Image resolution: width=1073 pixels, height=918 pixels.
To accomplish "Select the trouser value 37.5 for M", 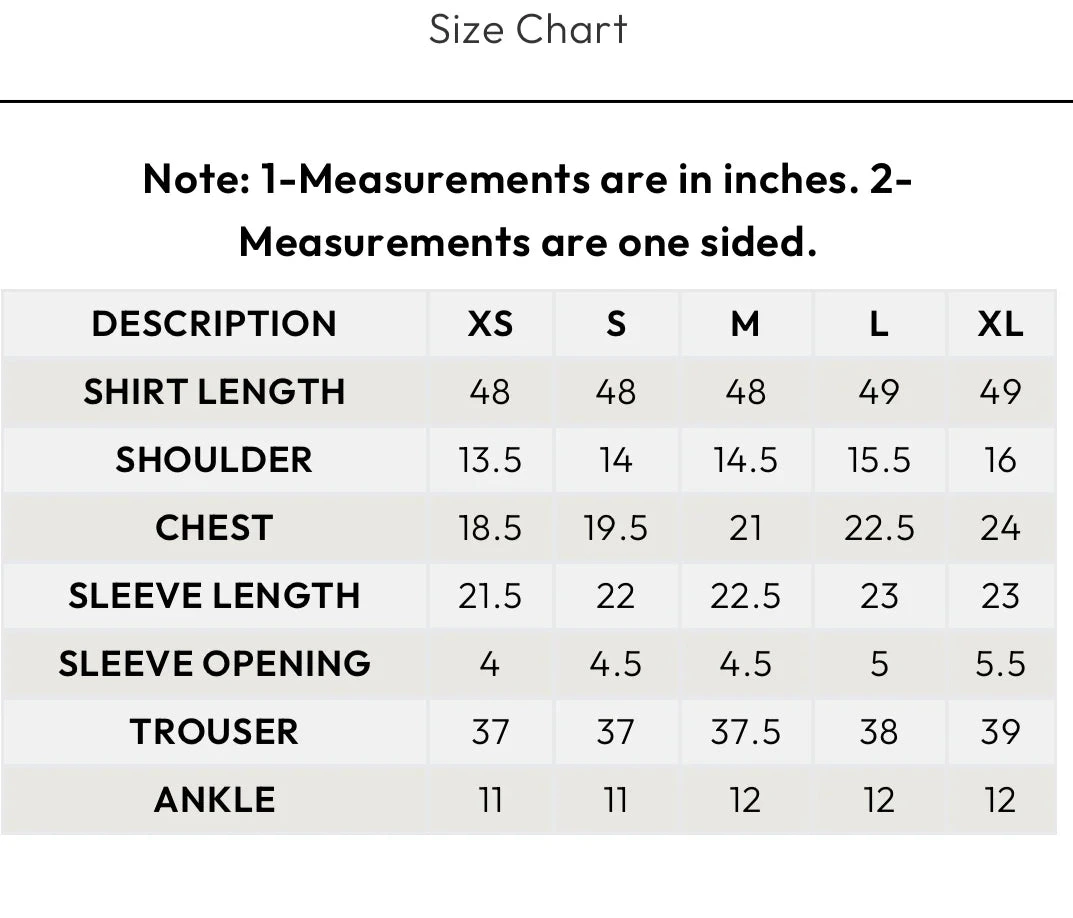I will pos(746,732).
